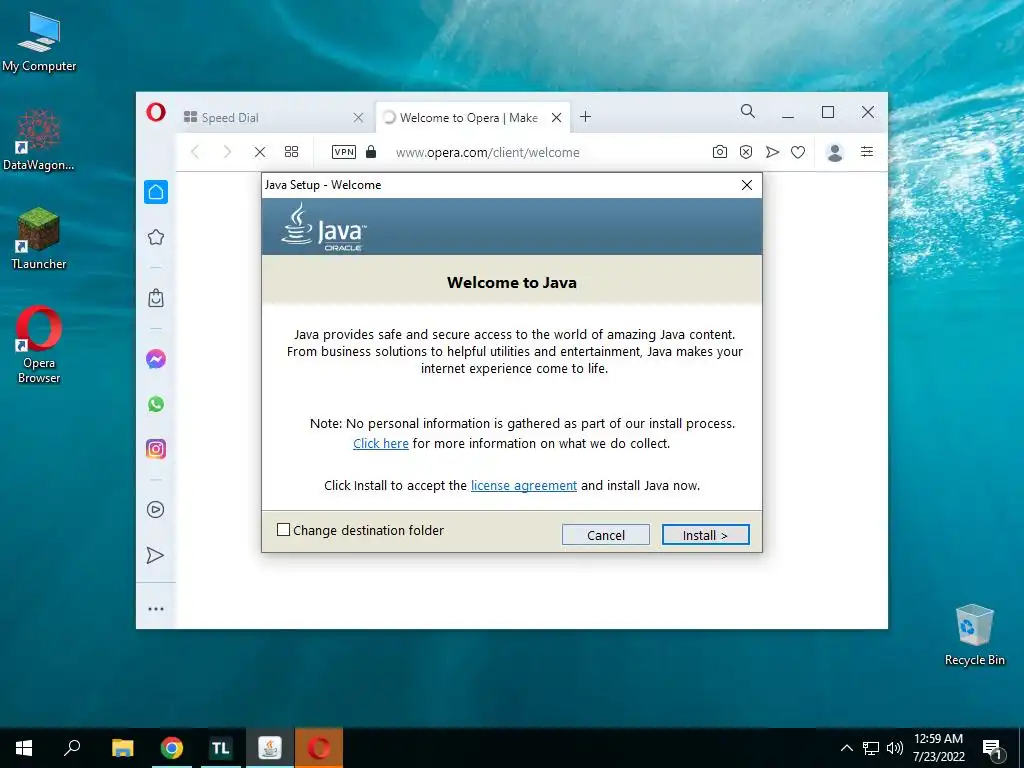
Task: Select Opera Browser desktop shortcut
Action: click(39, 345)
